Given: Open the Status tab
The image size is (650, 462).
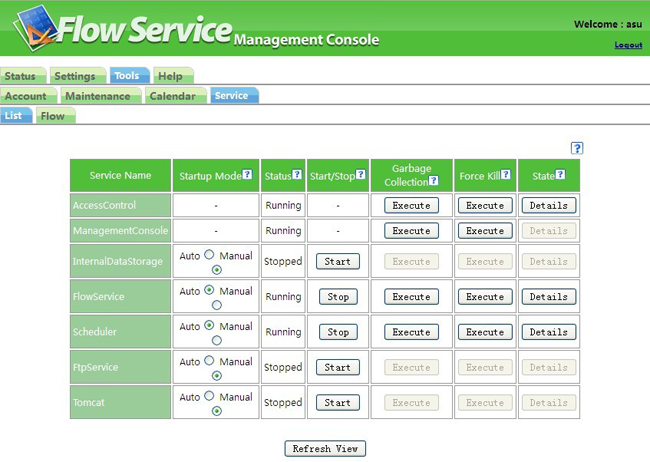Looking at the screenshot, I should click(x=23, y=76).
